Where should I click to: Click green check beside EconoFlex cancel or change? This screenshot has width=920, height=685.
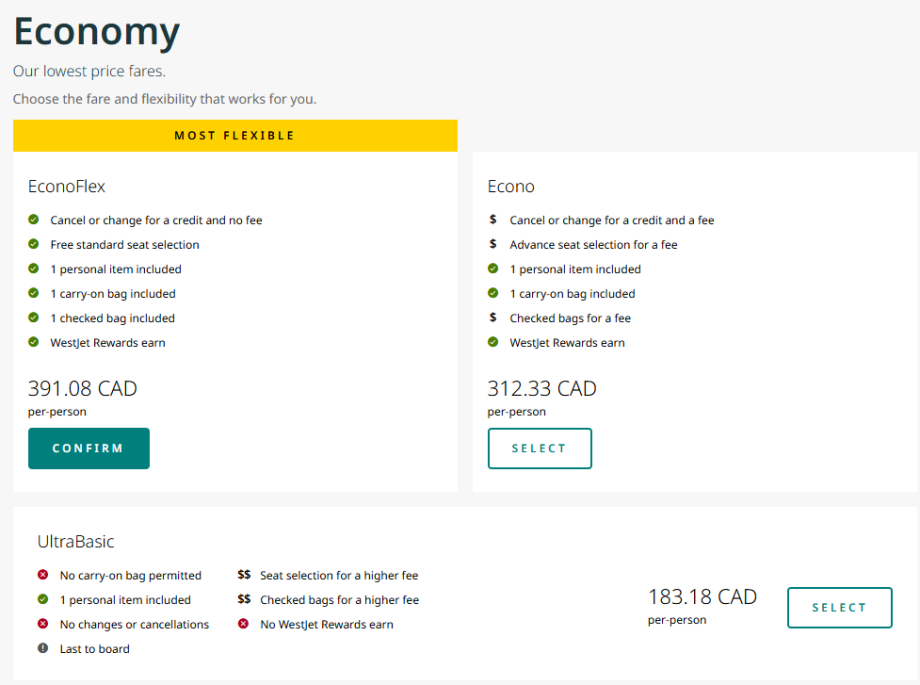(34, 220)
